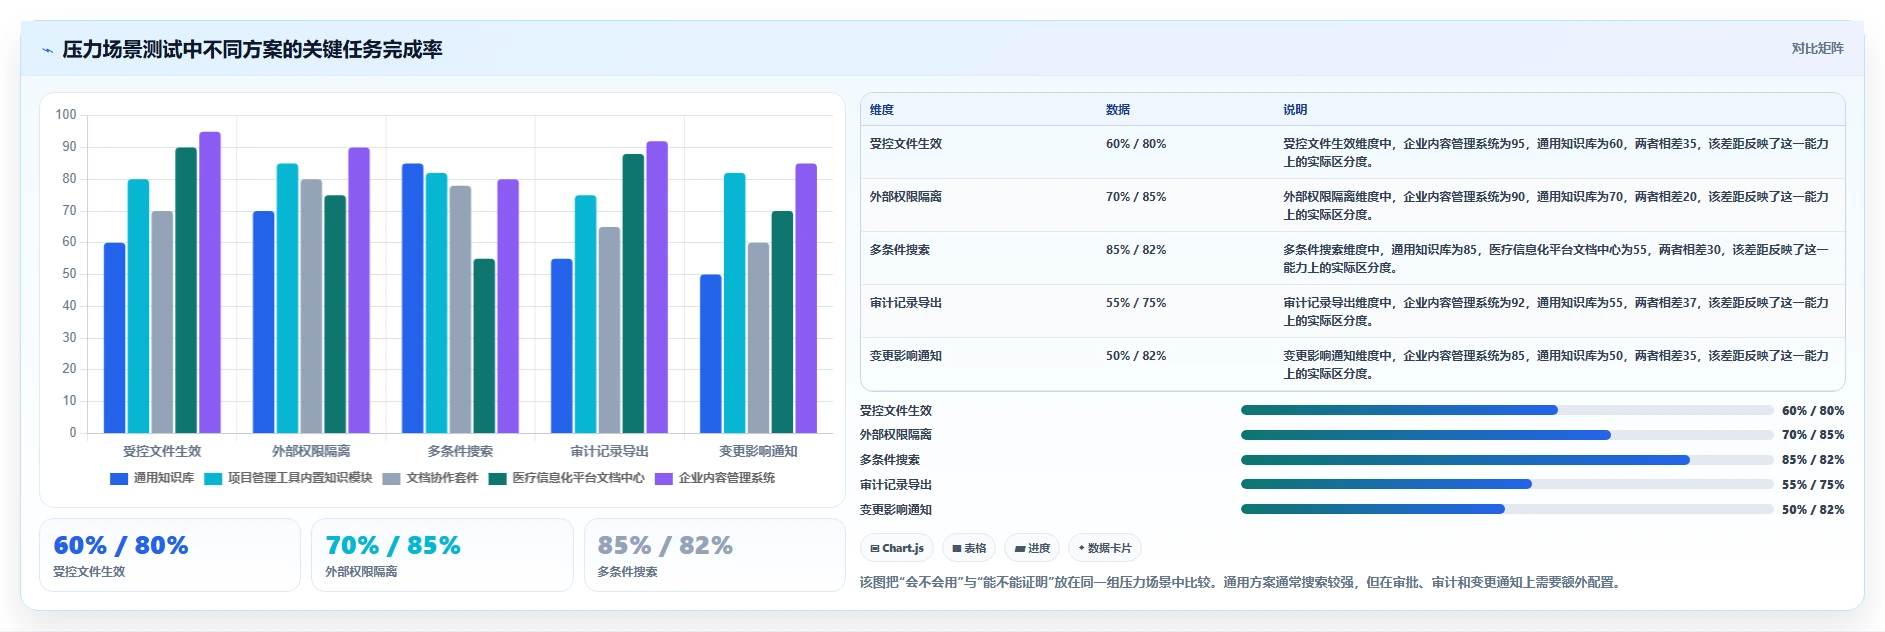
Task: Click the 数据卡片 chip
Action: coord(1105,548)
